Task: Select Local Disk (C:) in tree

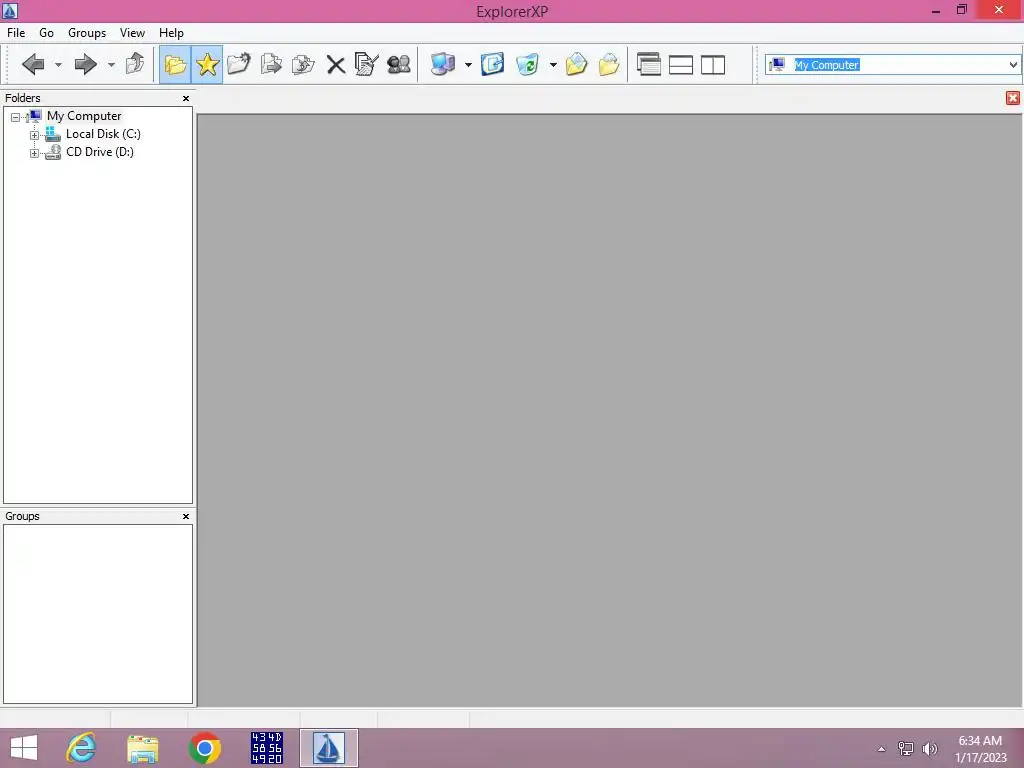Action: (103, 134)
